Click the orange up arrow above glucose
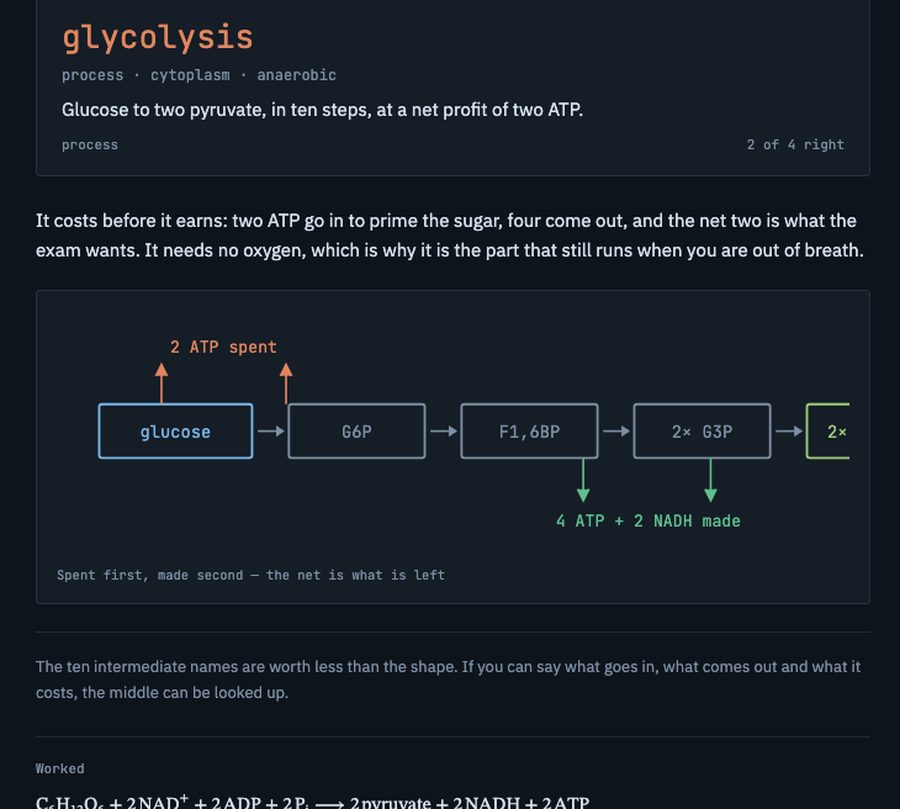 pos(161,382)
